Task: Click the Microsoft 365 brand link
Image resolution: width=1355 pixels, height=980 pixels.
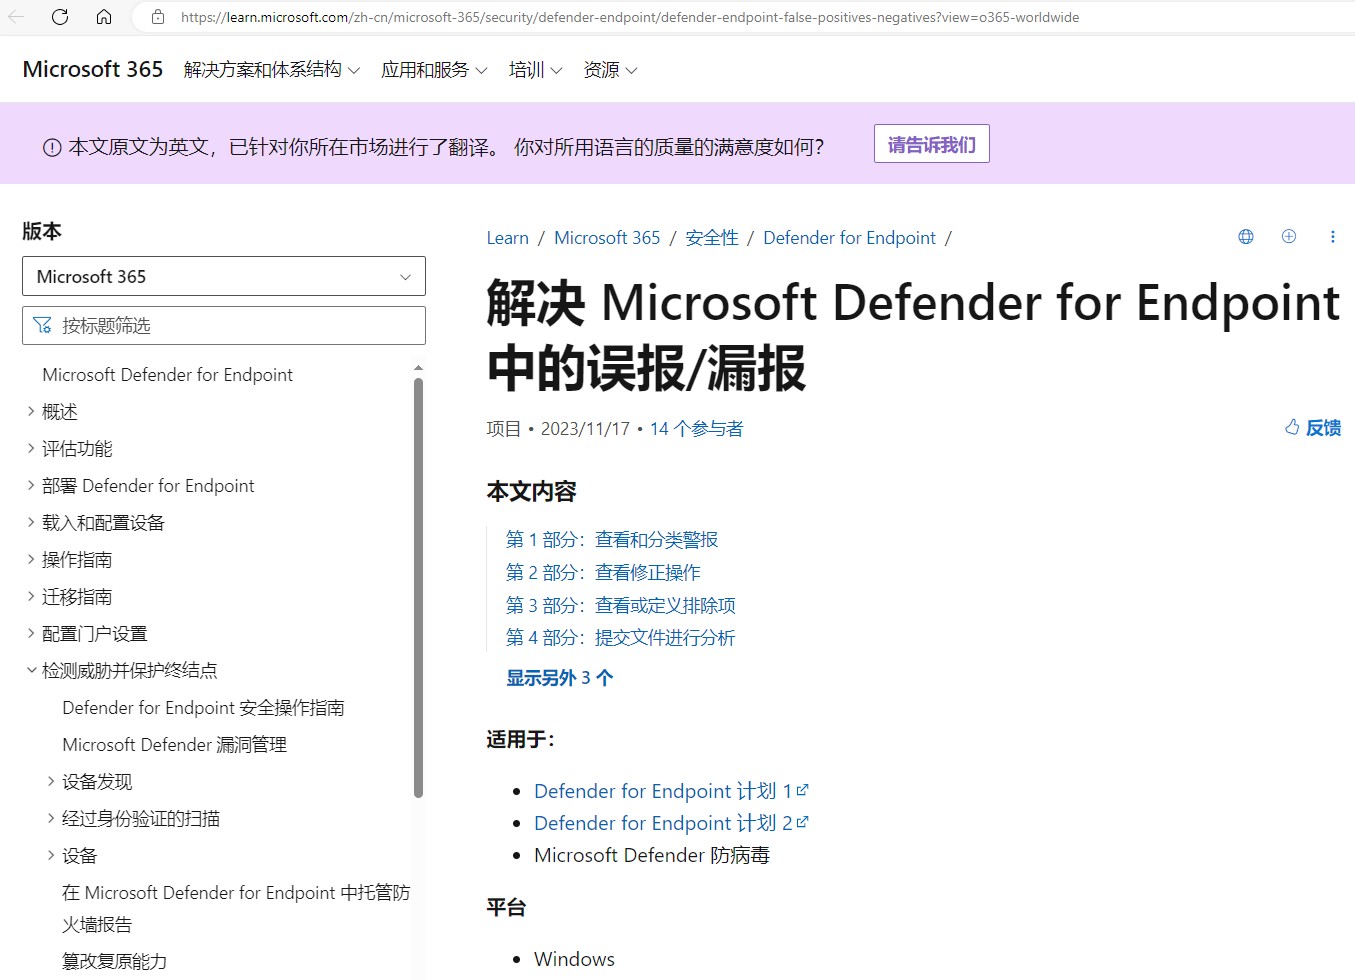Action: click(x=93, y=69)
